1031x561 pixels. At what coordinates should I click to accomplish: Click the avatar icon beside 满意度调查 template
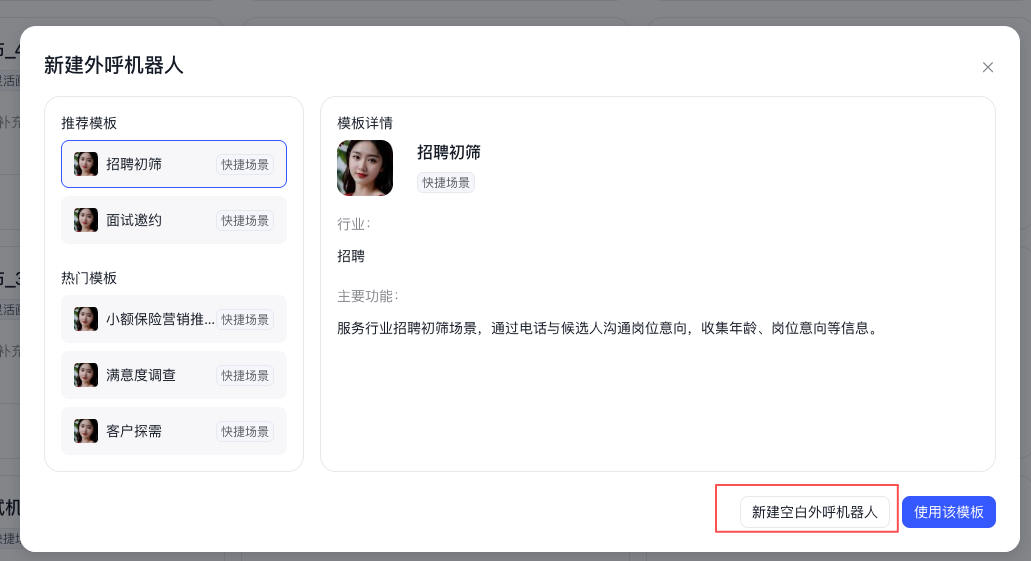coord(86,375)
